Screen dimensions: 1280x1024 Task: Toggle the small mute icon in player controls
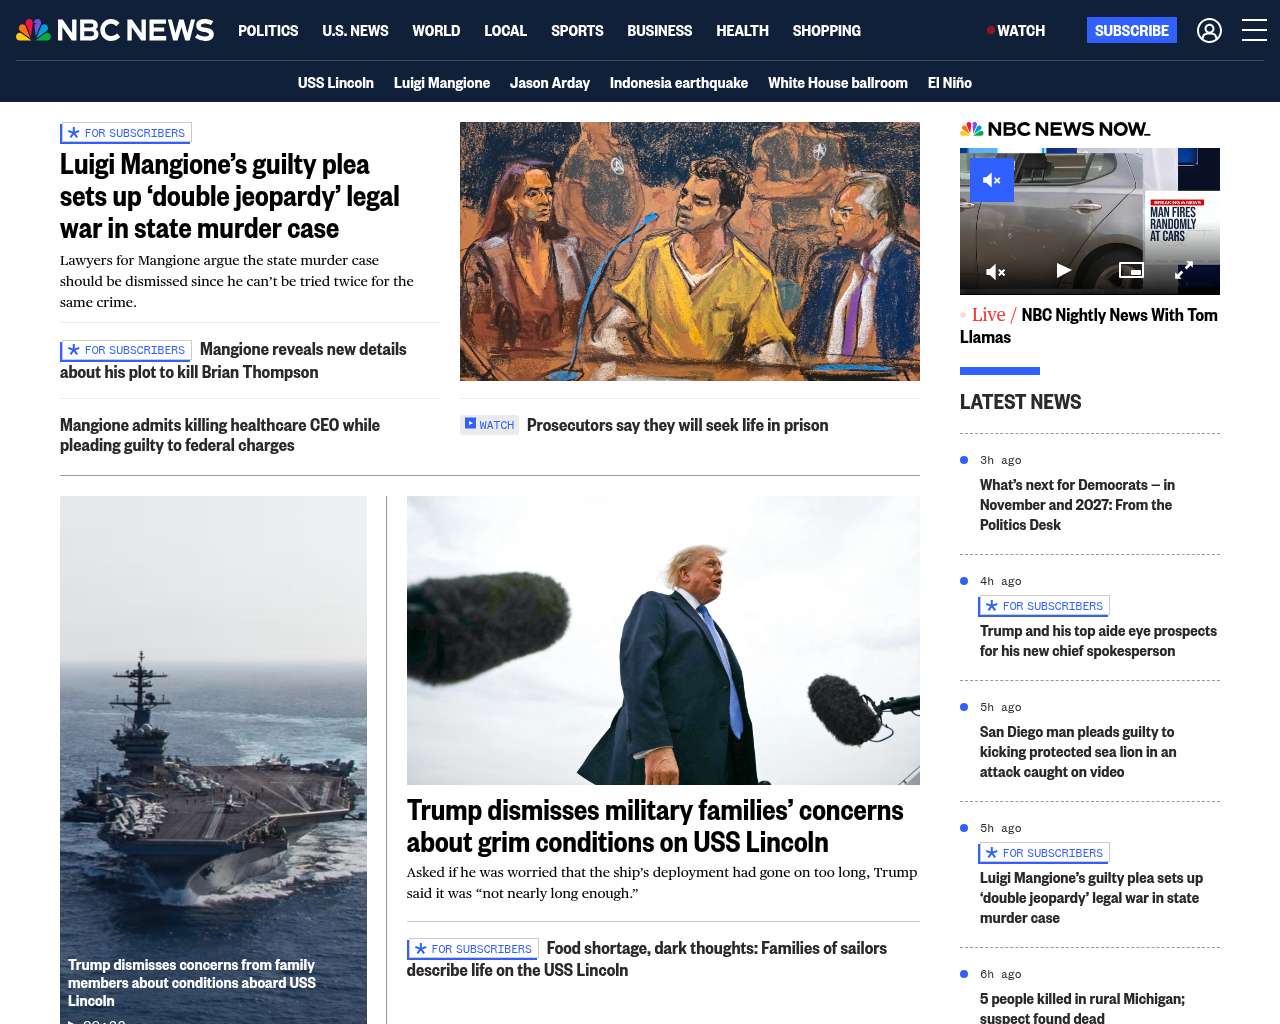[x=995, y=271]
